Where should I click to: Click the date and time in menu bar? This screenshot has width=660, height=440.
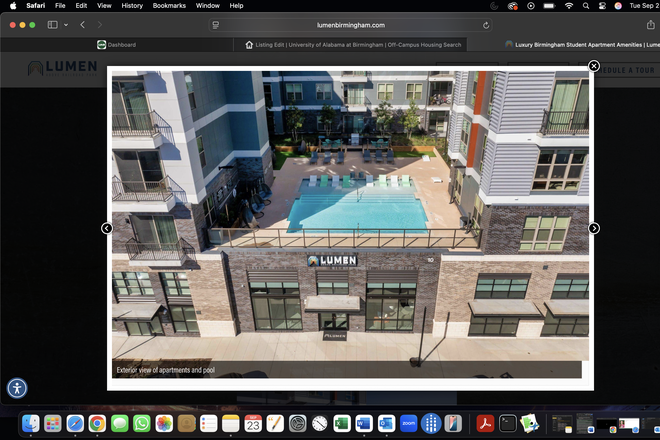pos(644,5)
